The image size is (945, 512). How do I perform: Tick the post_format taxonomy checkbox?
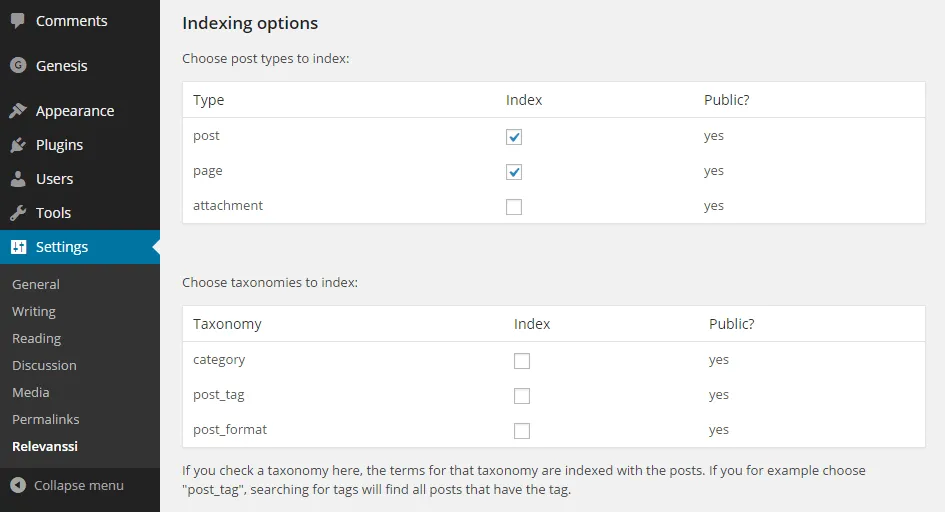click(521, 431)
